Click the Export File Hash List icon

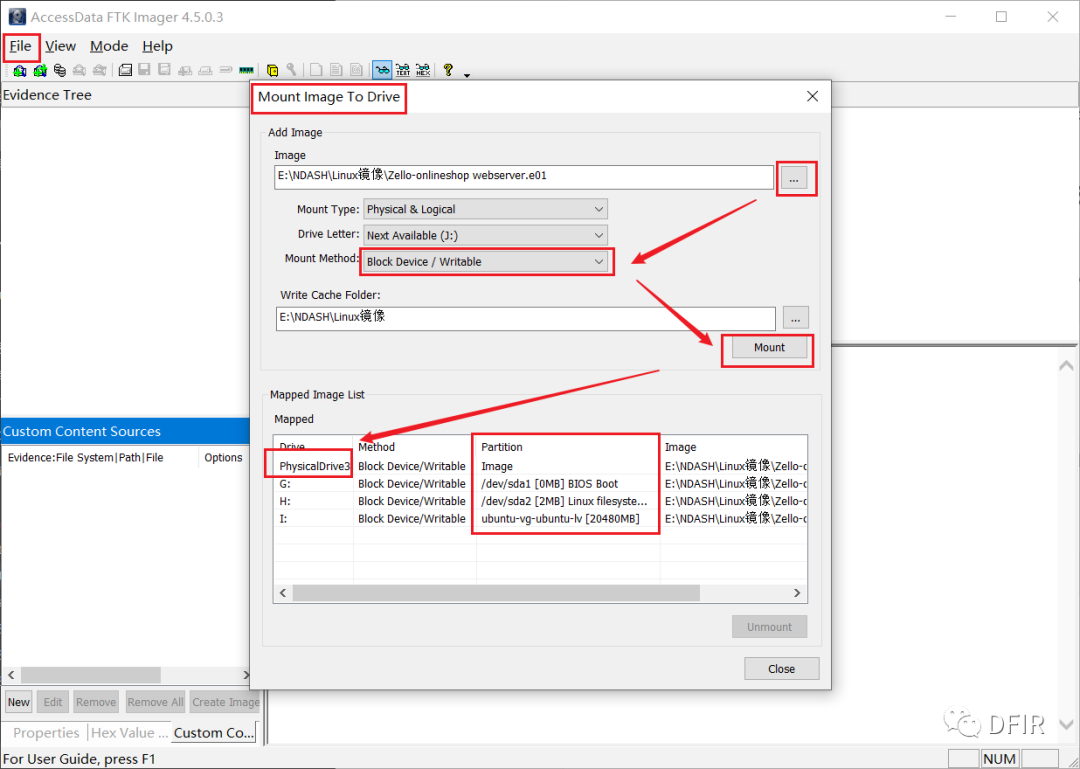pos(335,70)
